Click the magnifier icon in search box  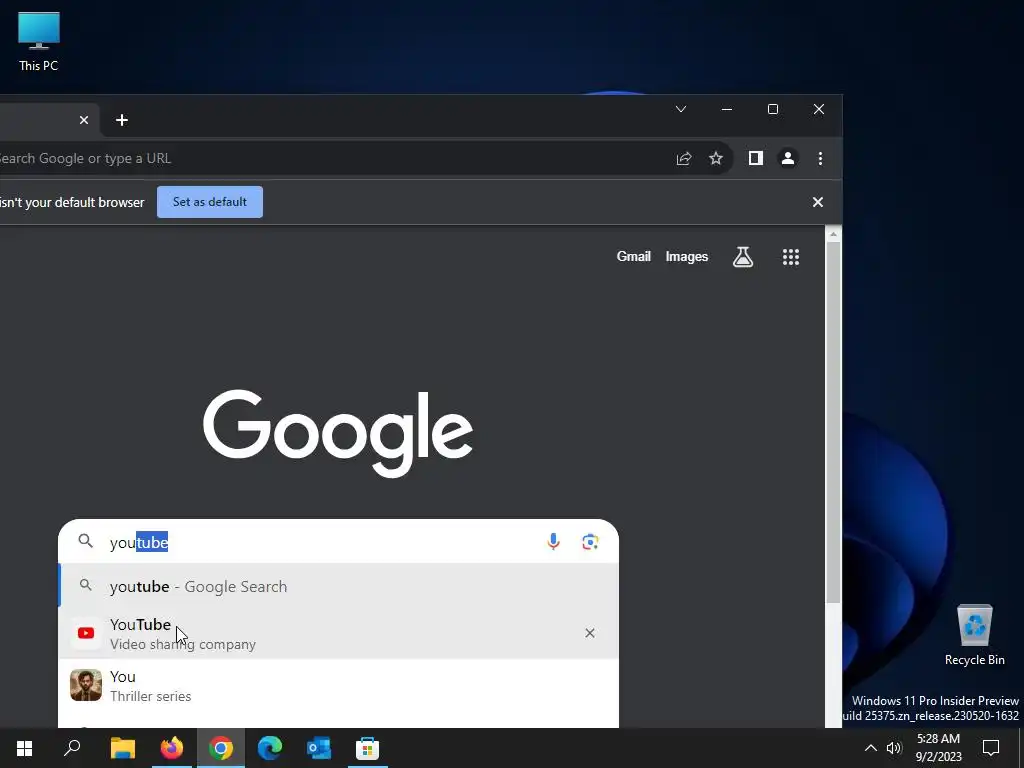pos(86,541)
